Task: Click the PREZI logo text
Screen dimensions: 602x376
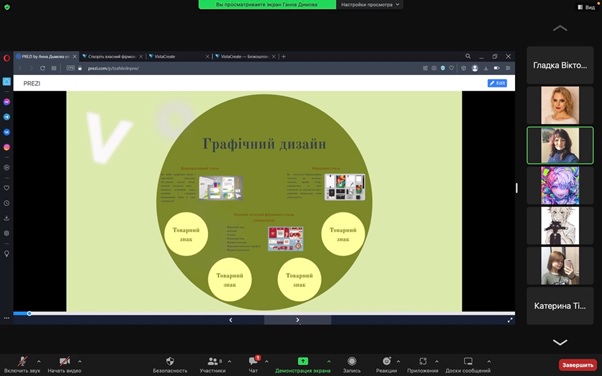Action: 31,83
